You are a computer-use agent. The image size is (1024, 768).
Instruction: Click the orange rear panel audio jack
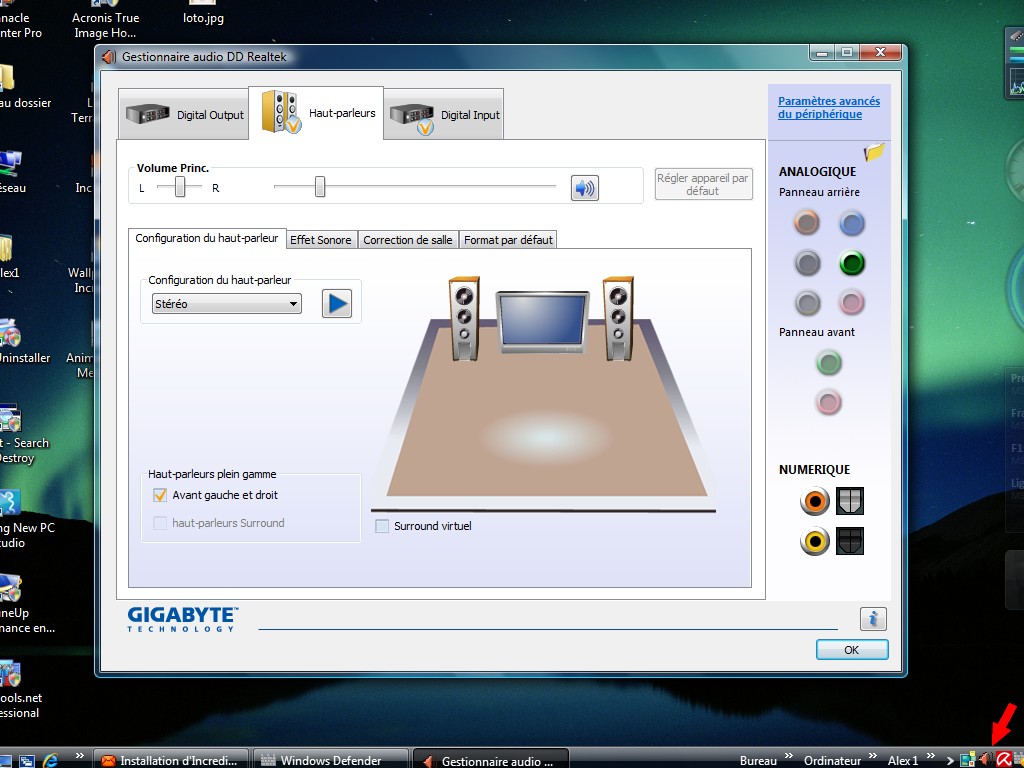pyautogui.click(x=807, y=223)
